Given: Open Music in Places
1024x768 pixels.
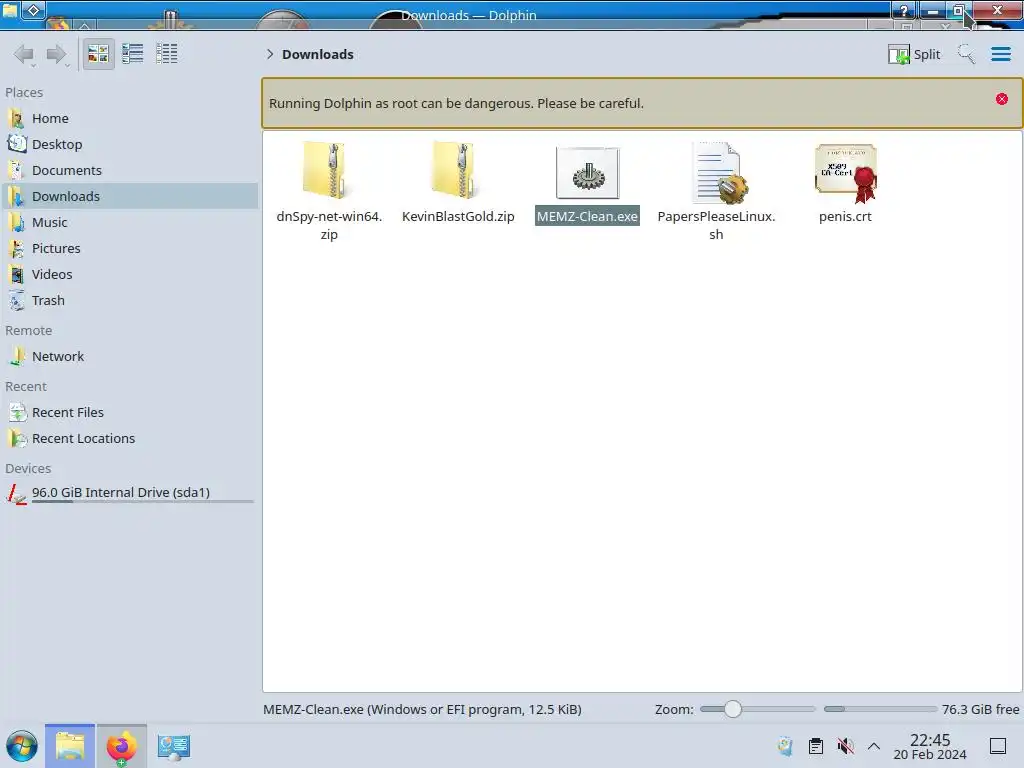Looking at the screenshot, I should tap(129, 223).
